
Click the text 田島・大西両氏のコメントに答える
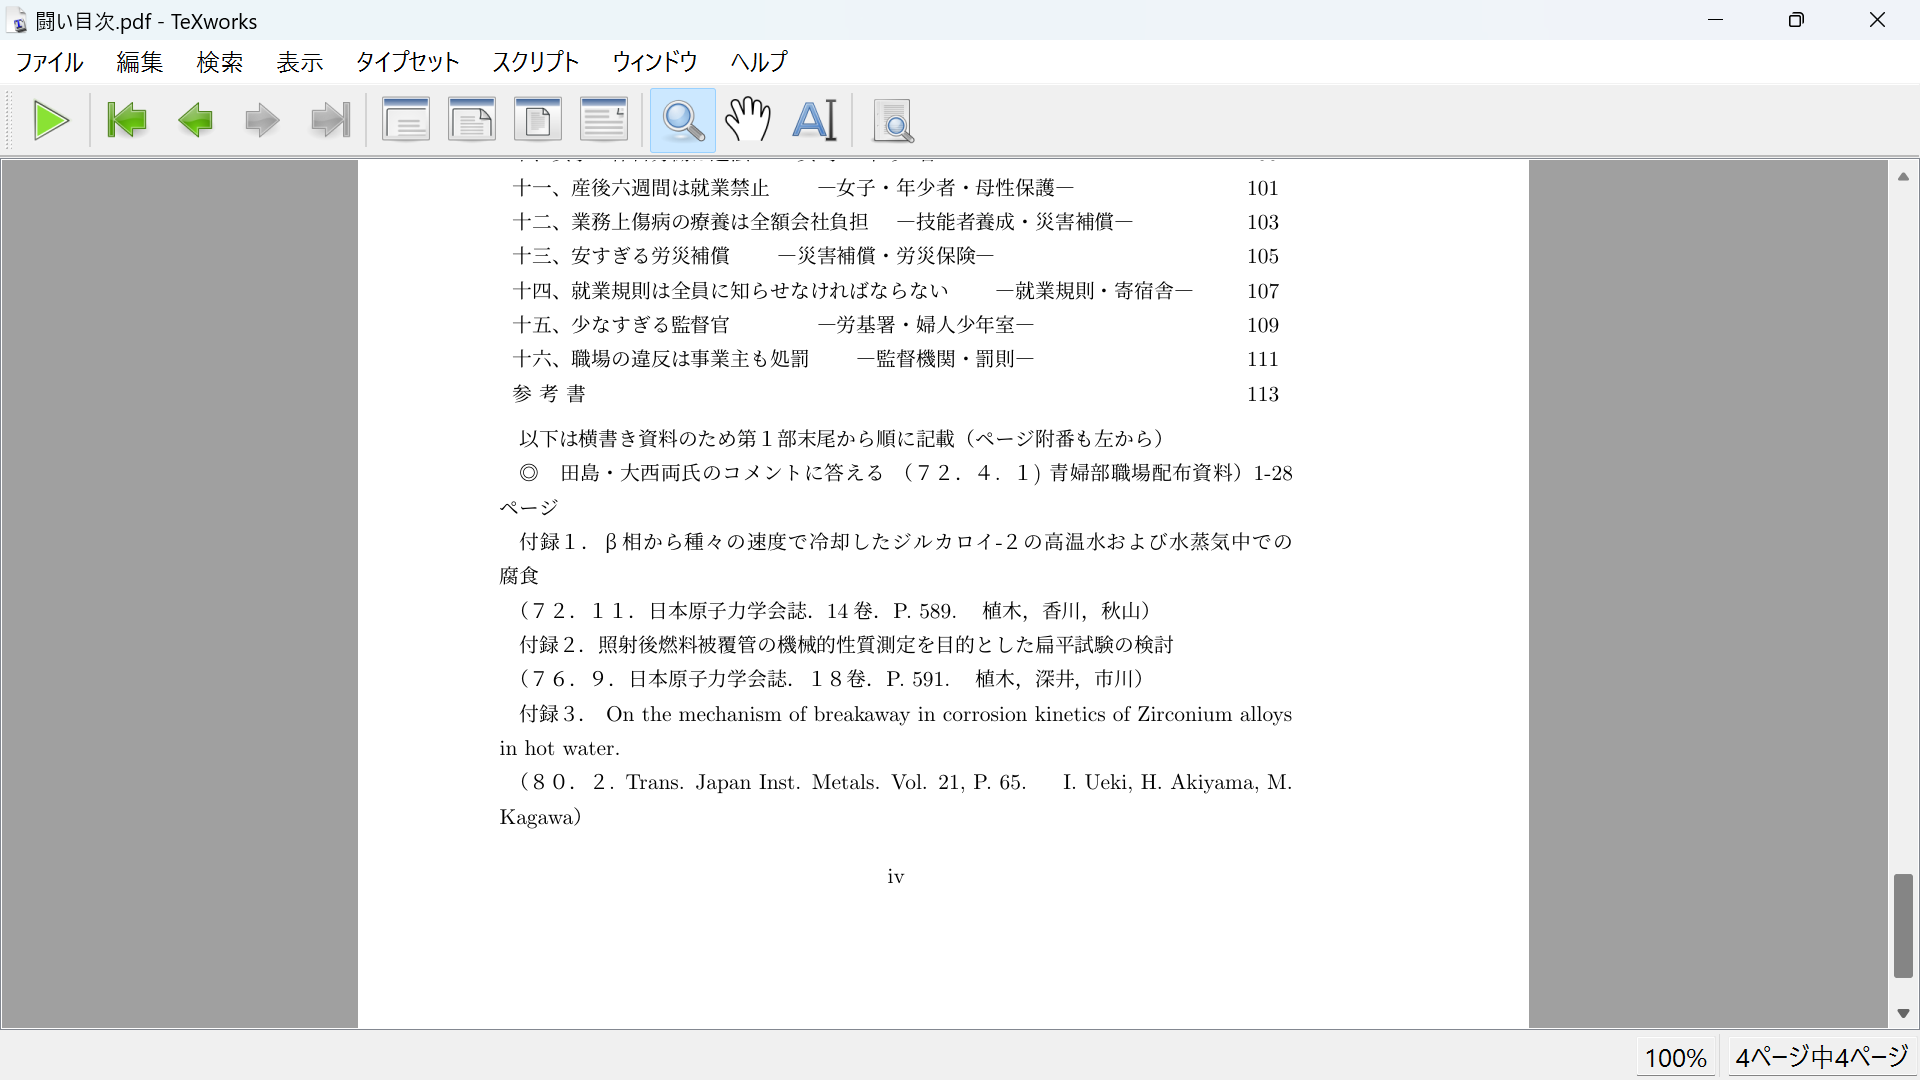722,473
